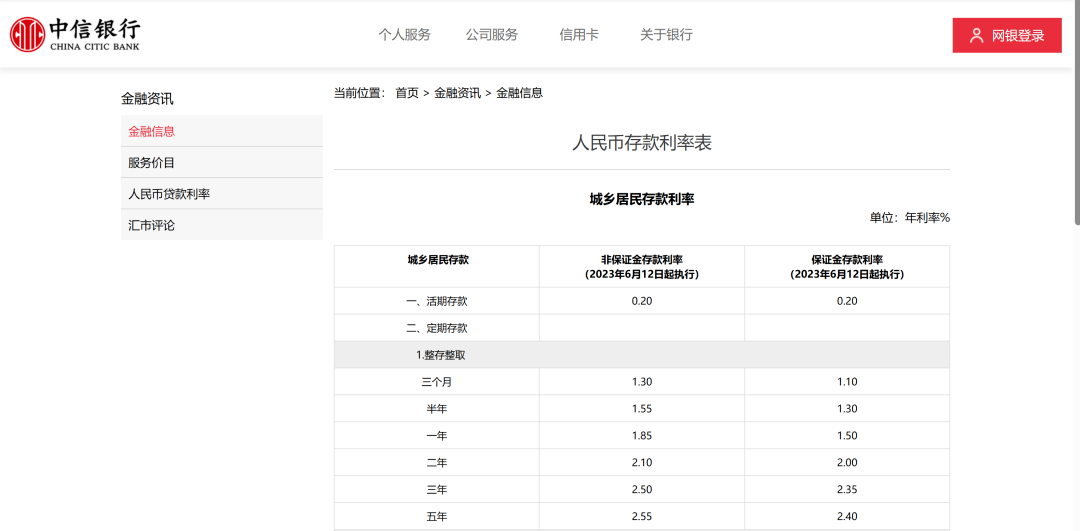
Task: Go to 首页 via breadcrumb
Action: point(407,93)
